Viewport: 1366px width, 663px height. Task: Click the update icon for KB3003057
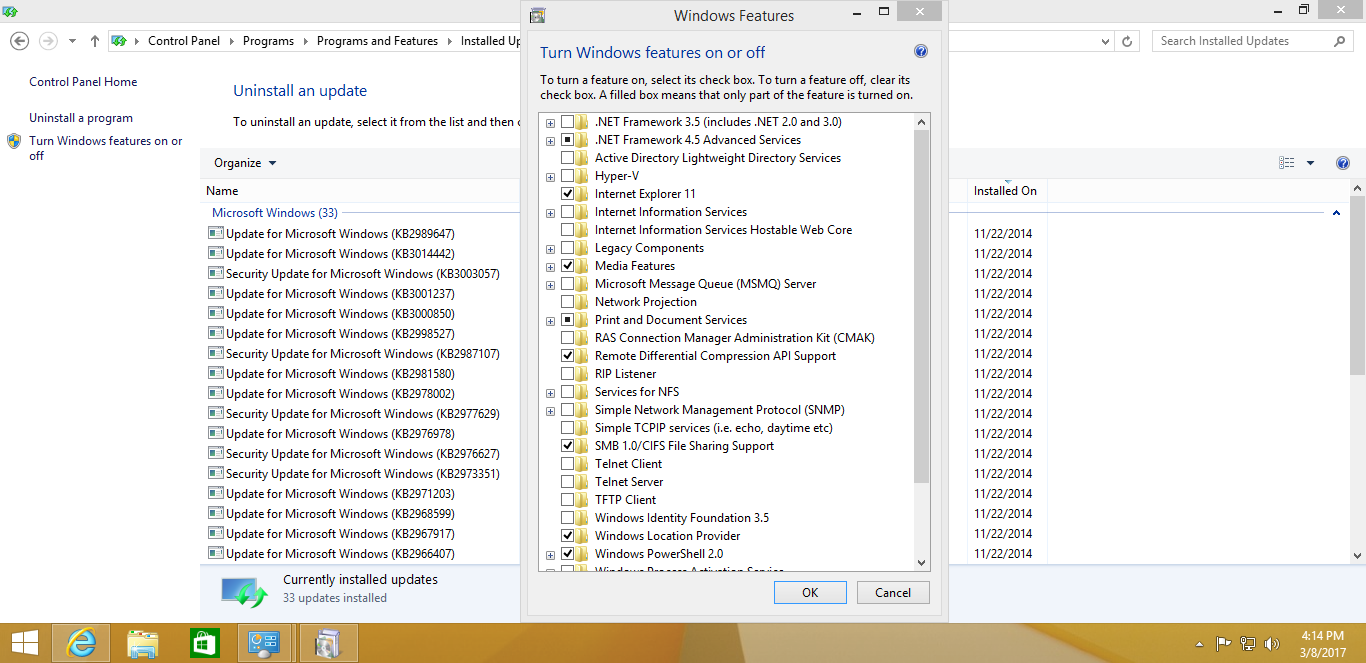(215, 273)
